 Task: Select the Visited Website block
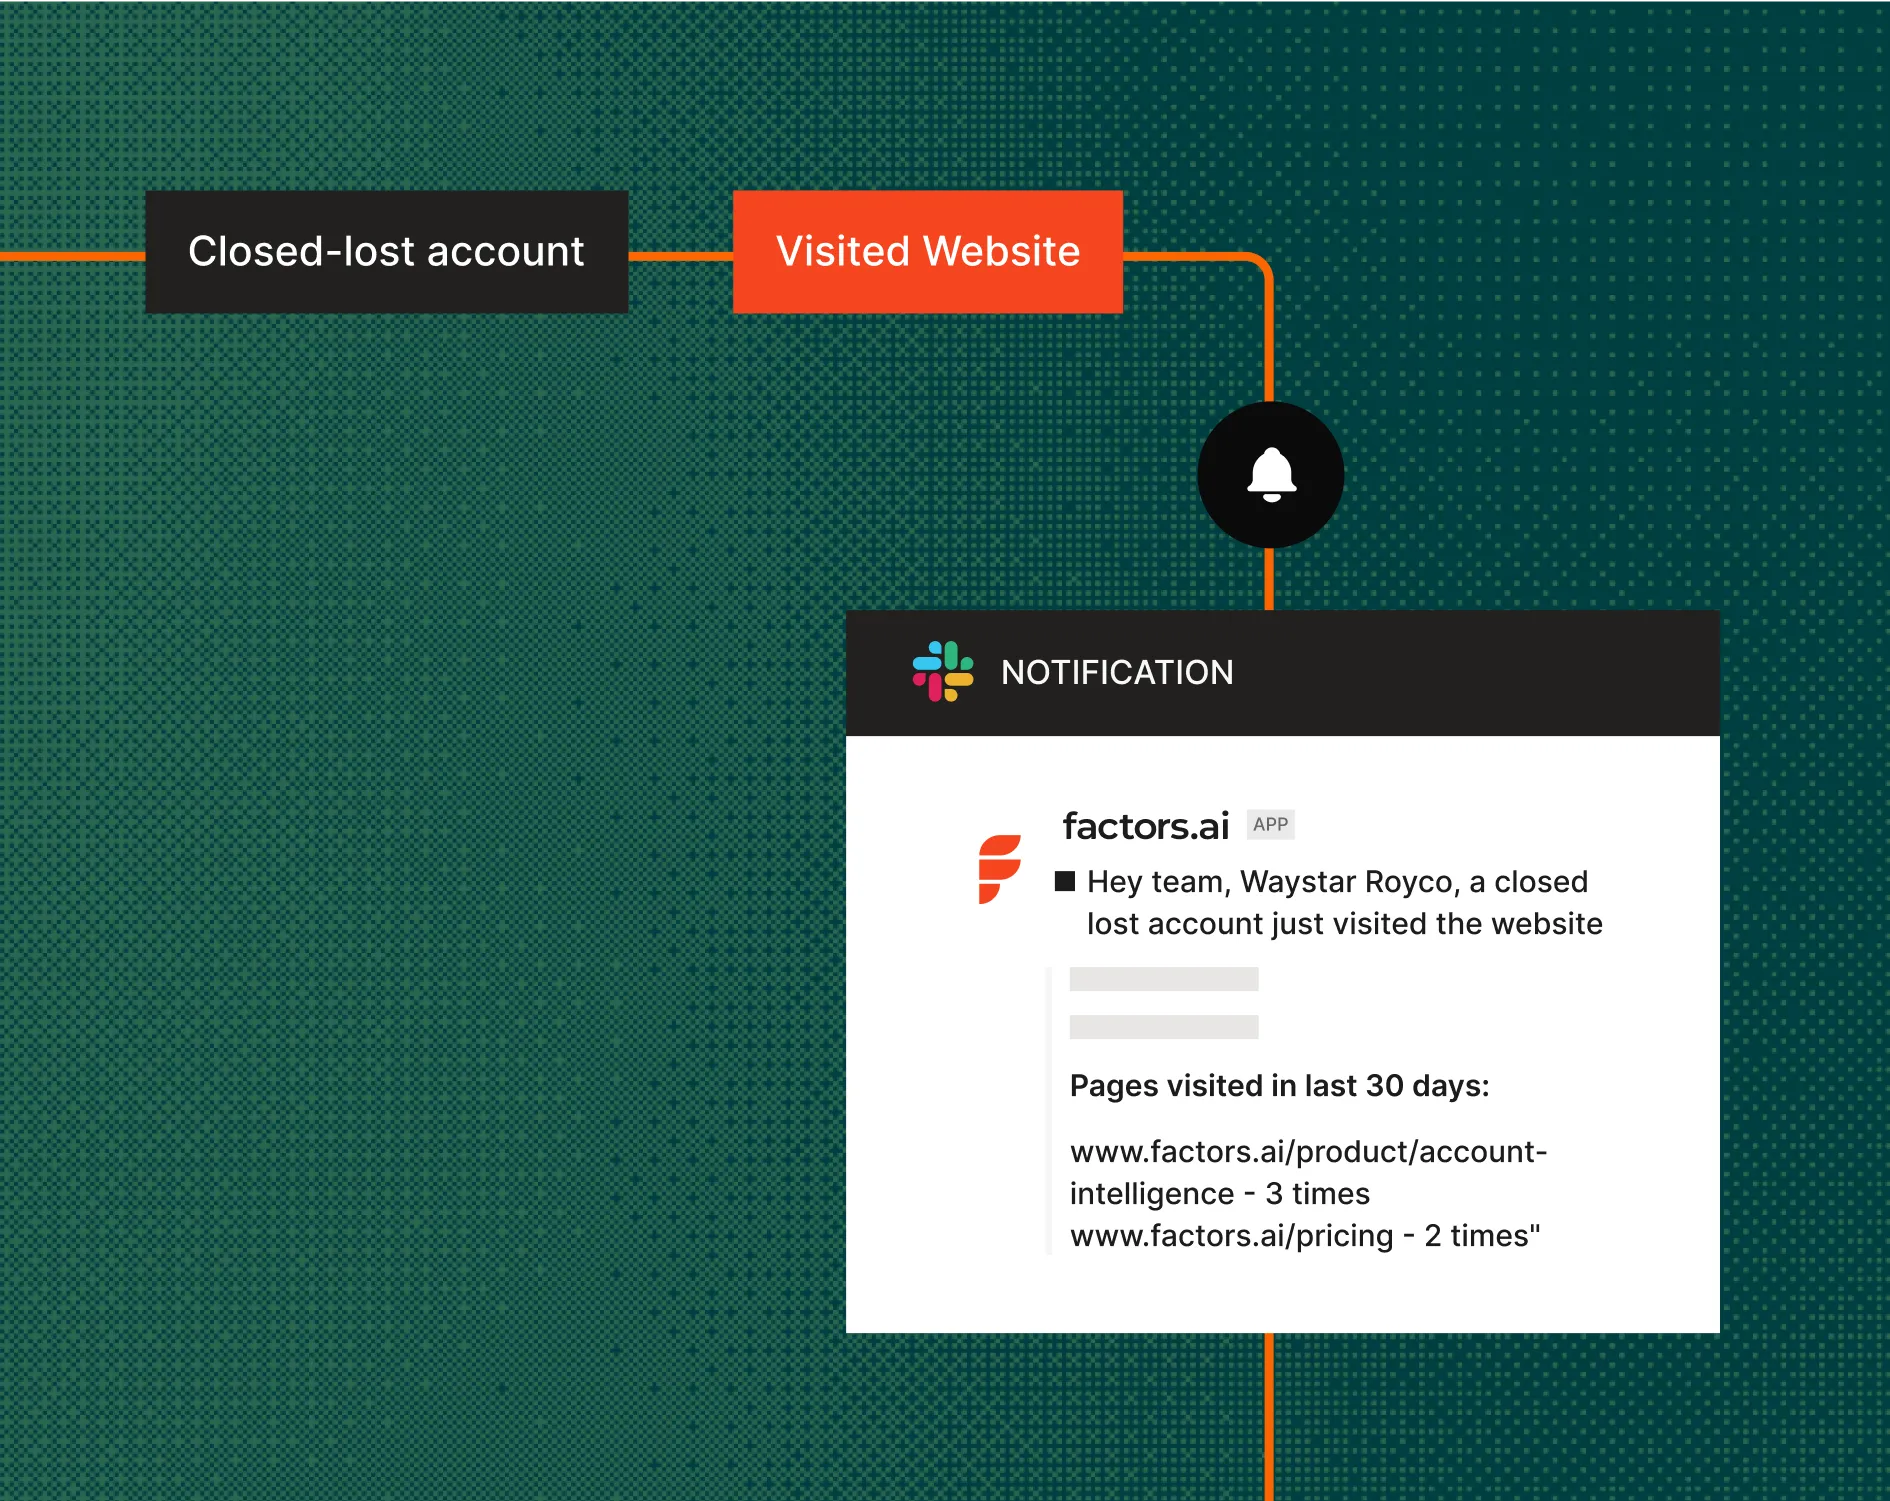point(928,252)
